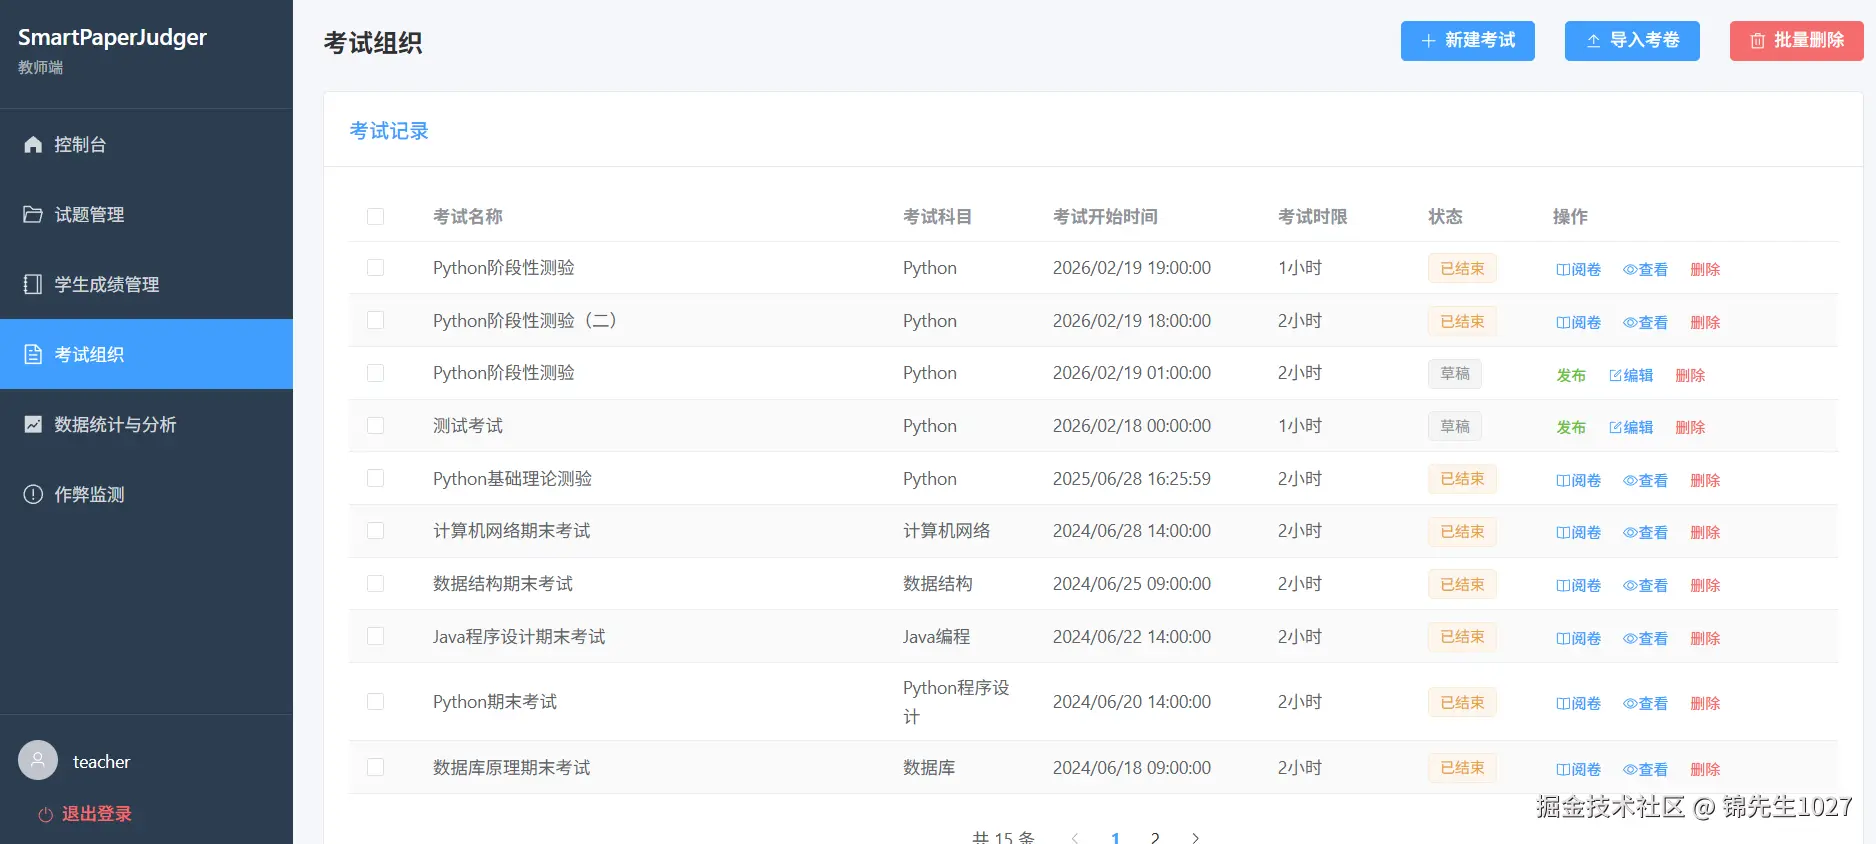Click 阅卷 for Python阶段性测验（二）
1876x844 pixels.
coord(1578,322)
